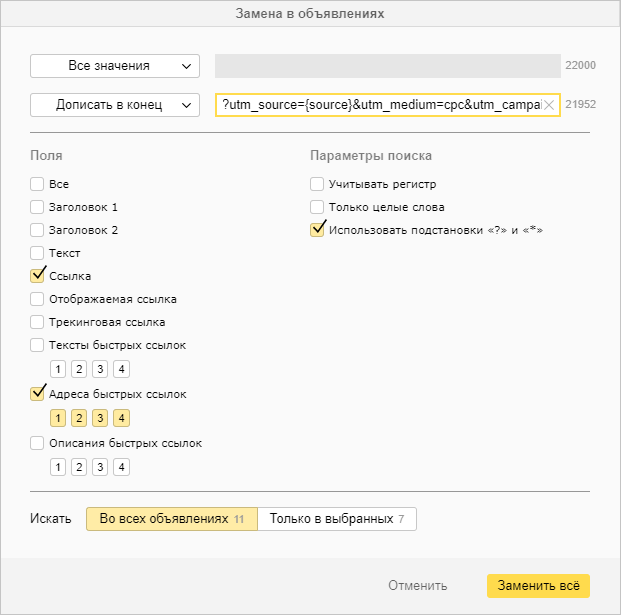621x615 pixels.
Task: Toggle quick link number 3 under Тексты быстрых ссылок
Action: pos(101,370)
